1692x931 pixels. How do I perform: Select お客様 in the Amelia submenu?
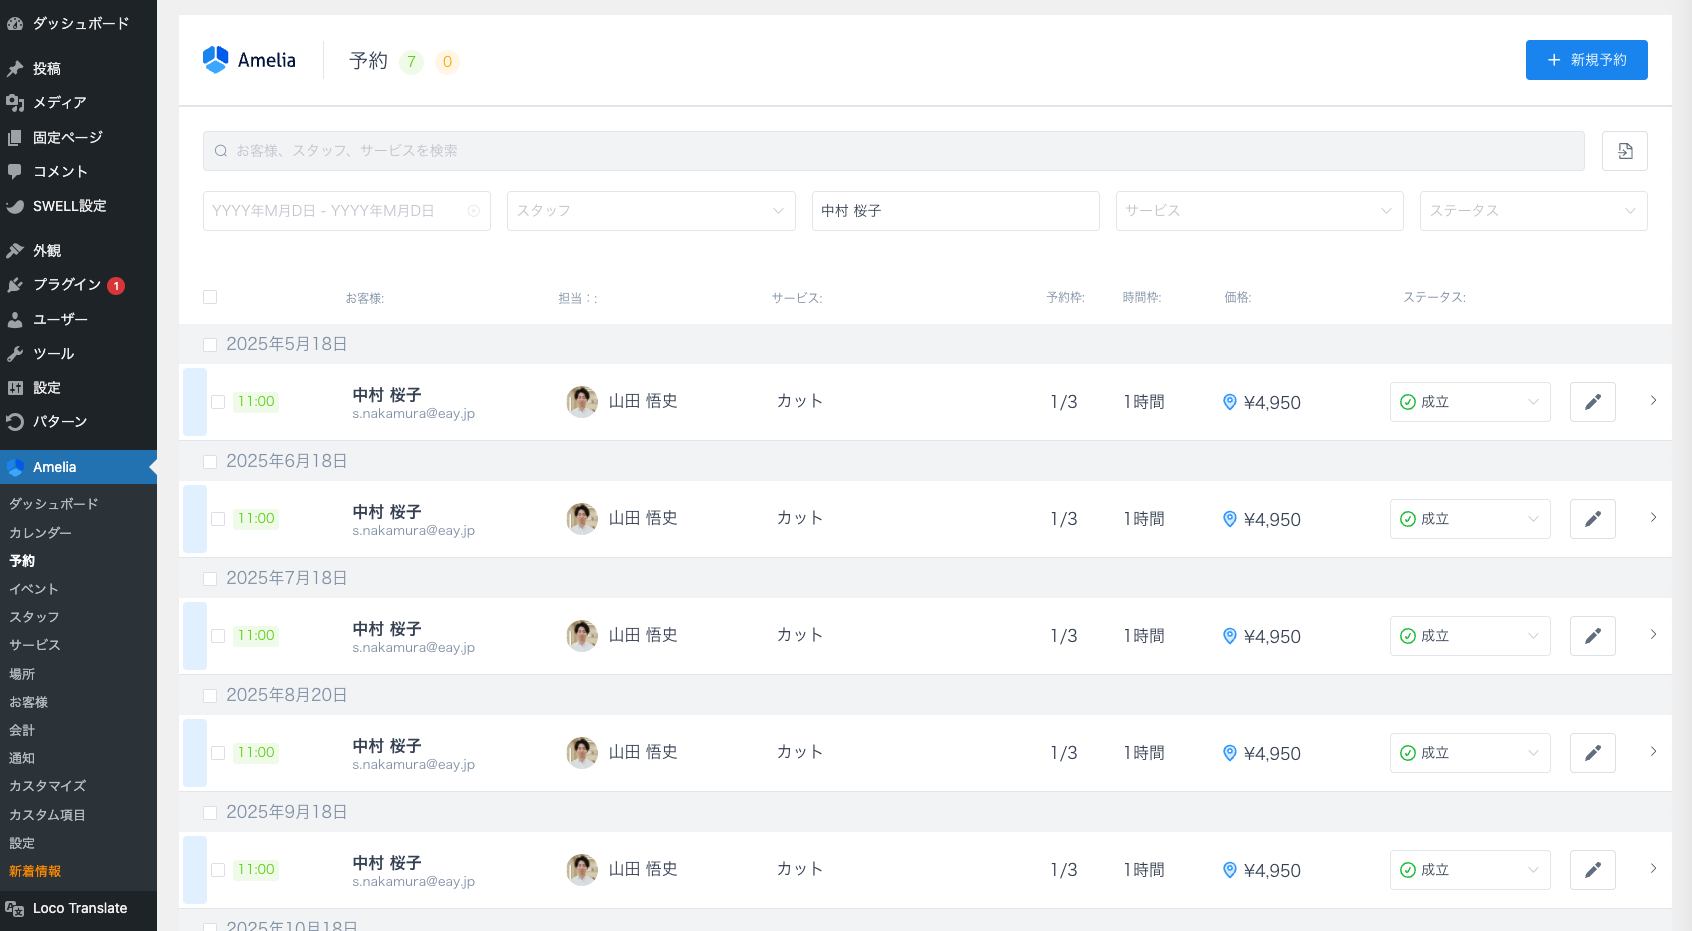coord(29,702)
